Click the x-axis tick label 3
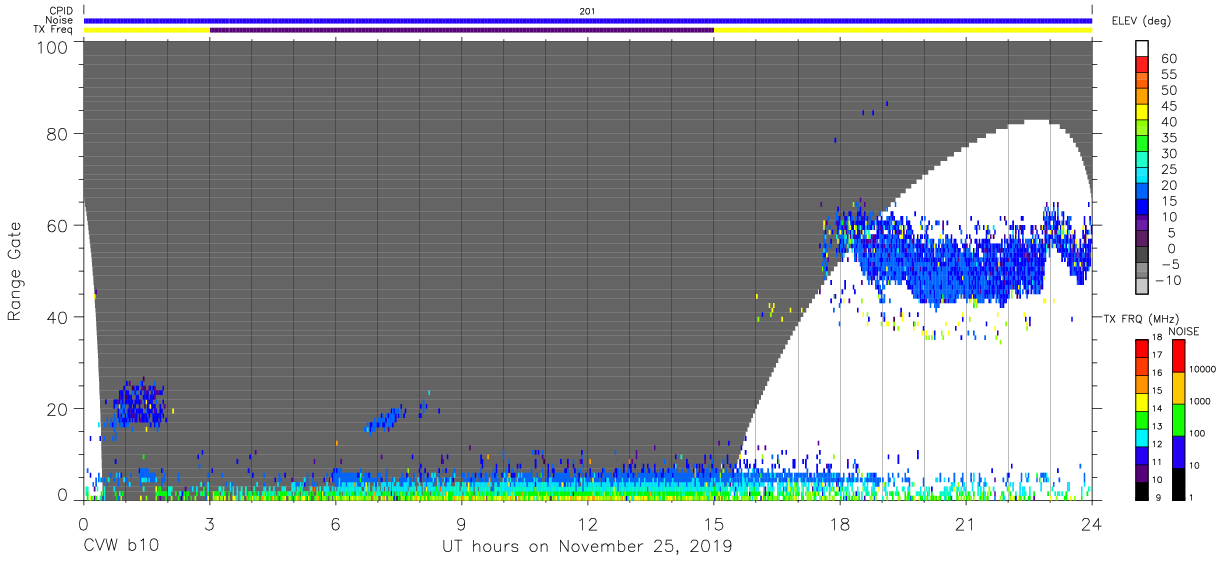The image size is (1228, 567). [209, 524]
